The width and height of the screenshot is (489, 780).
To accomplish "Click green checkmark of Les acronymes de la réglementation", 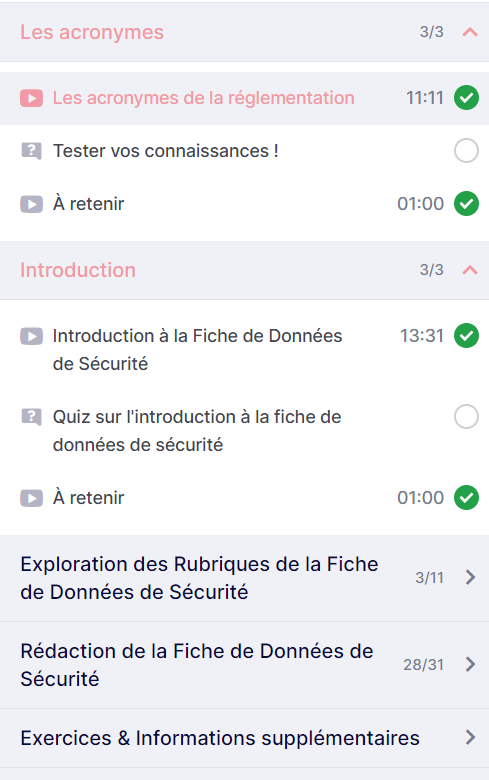I will [x=467, y=98].
